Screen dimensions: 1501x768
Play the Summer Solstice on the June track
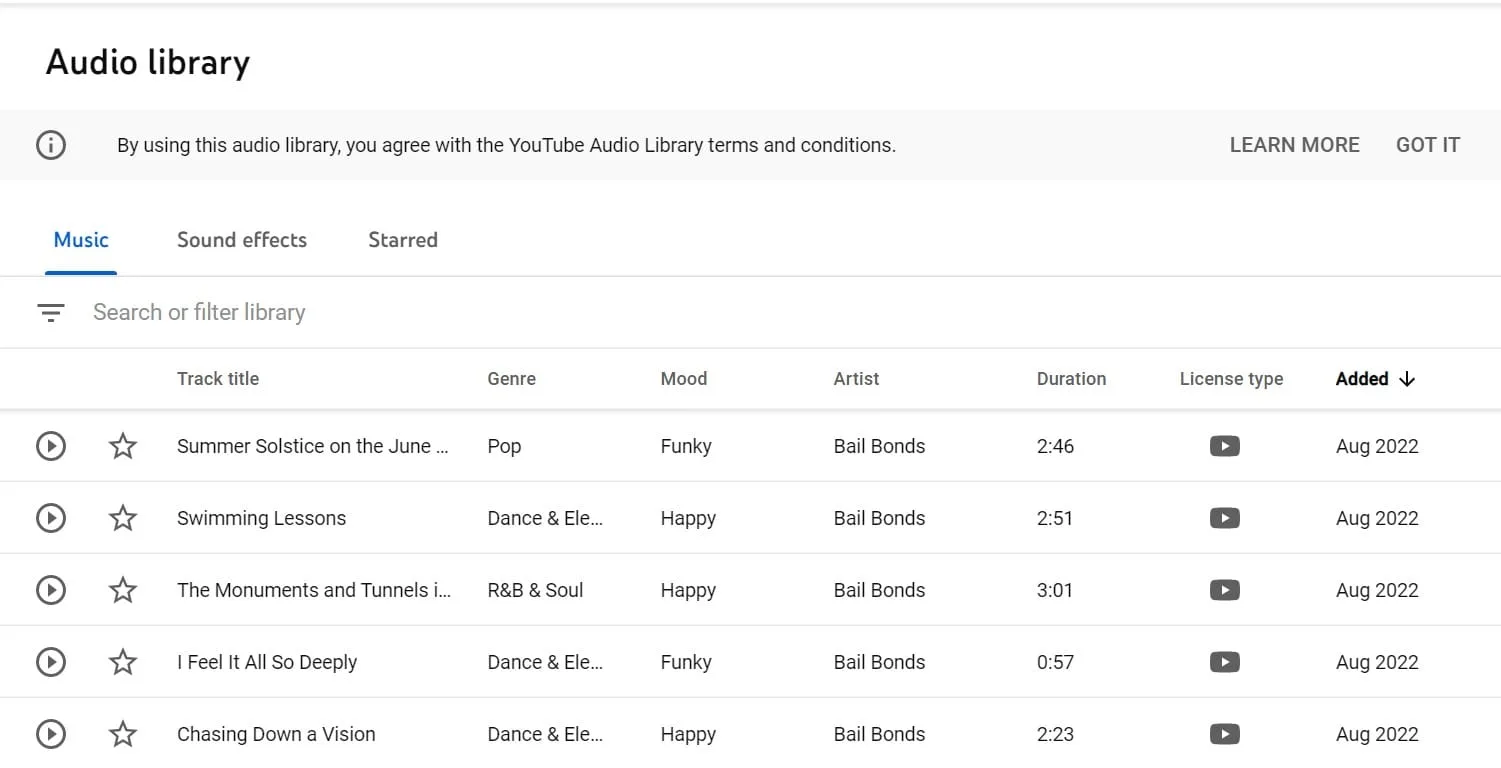[51, 446]
